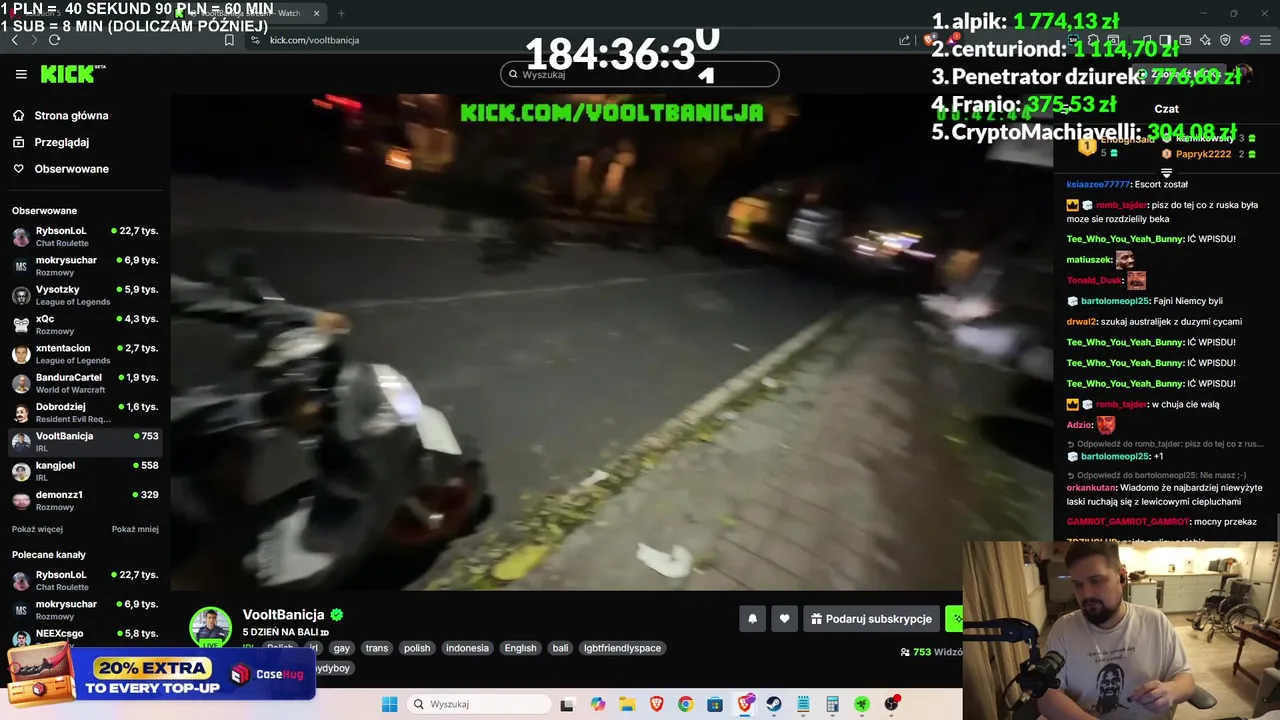The height and width of the screenshot is (720, 1280).
Task: Click the address bar kick.com/vooltbanicja
Action: click(x=314, y=40)
